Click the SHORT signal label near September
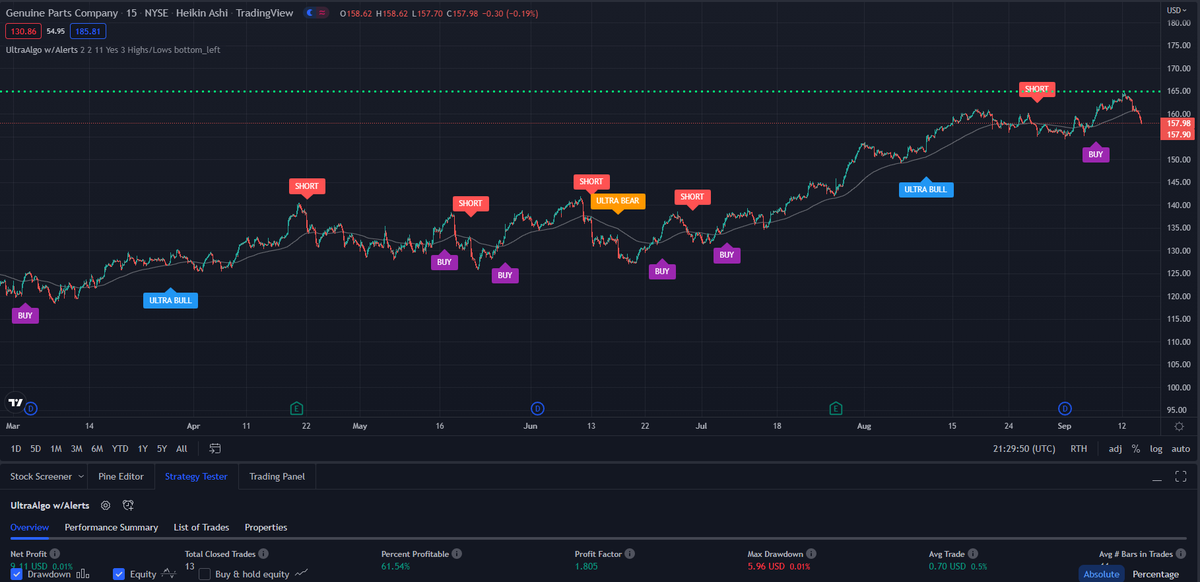This screenshot has width=1200, height=582. pyautogui.click(x=1036, y=89)
